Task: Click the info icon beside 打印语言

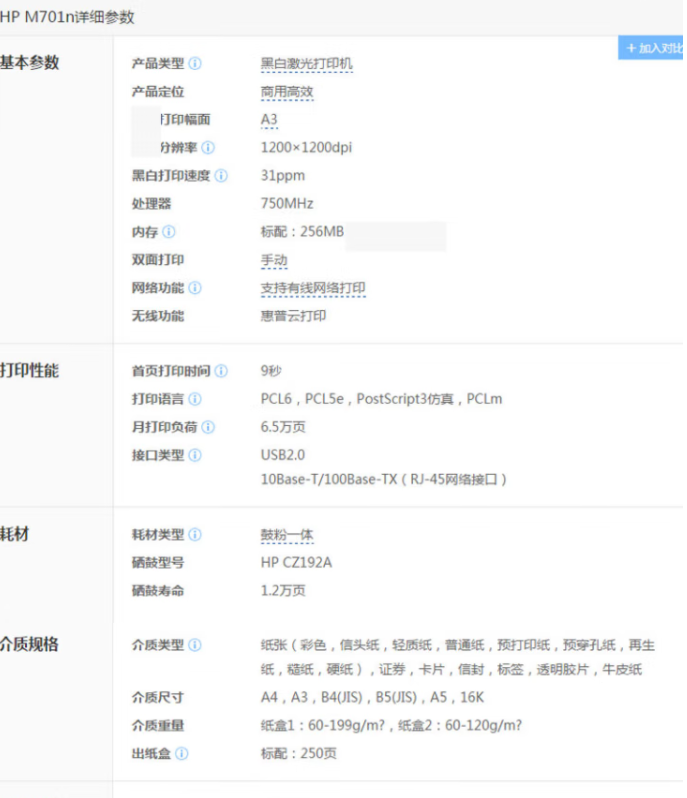Action: coord(195,399)
